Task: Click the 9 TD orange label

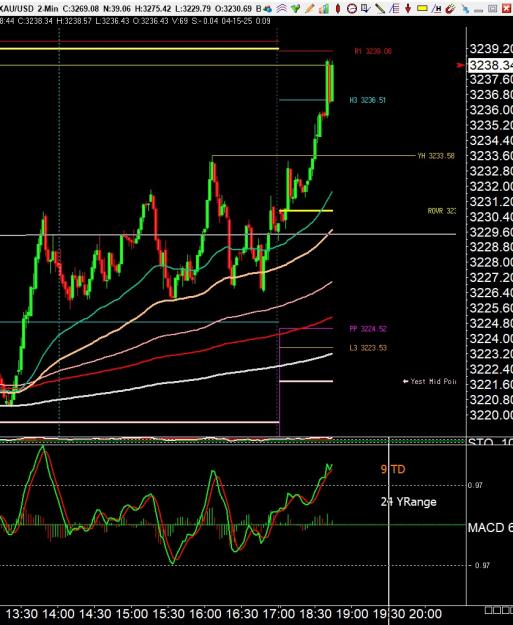Action: pos(393,469)
